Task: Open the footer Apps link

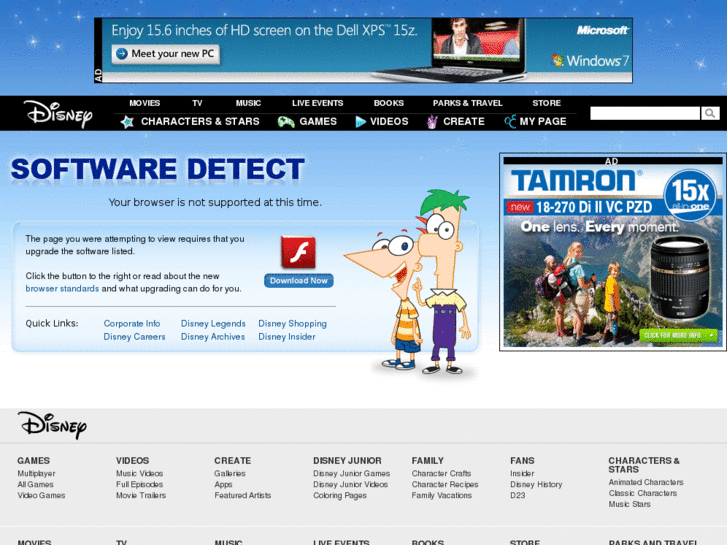Action: point(223,484)
